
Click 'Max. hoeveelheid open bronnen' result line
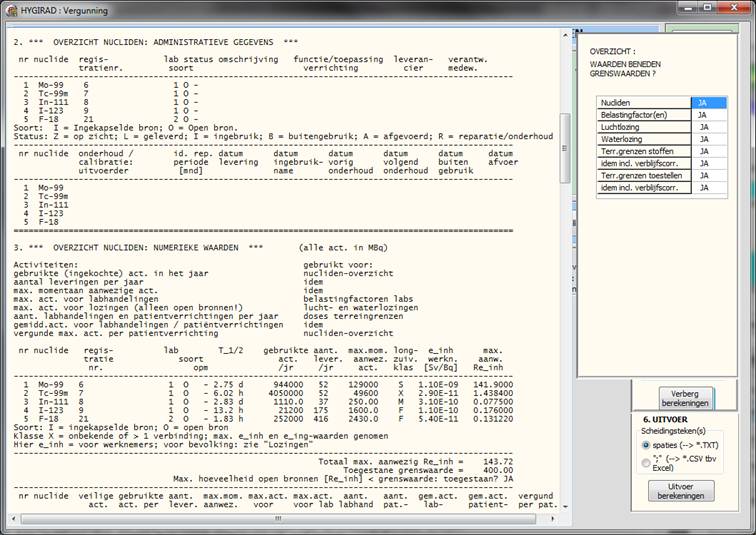click(343, 479)
